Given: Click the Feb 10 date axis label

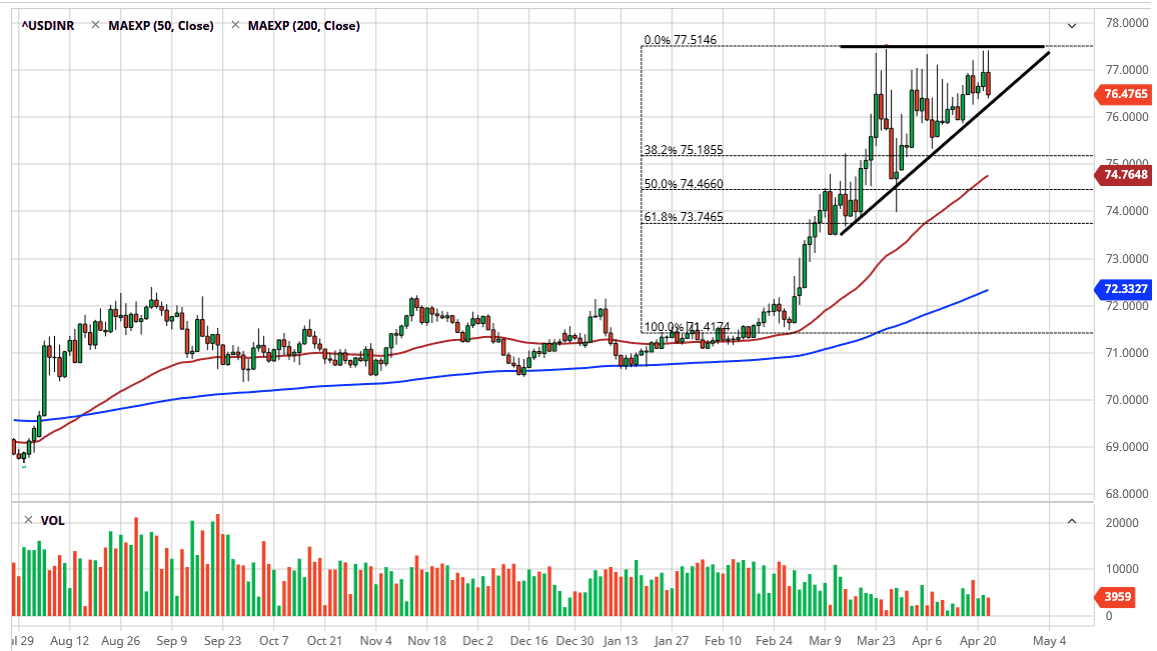Looking at the screenshot, I should point(722,641).
